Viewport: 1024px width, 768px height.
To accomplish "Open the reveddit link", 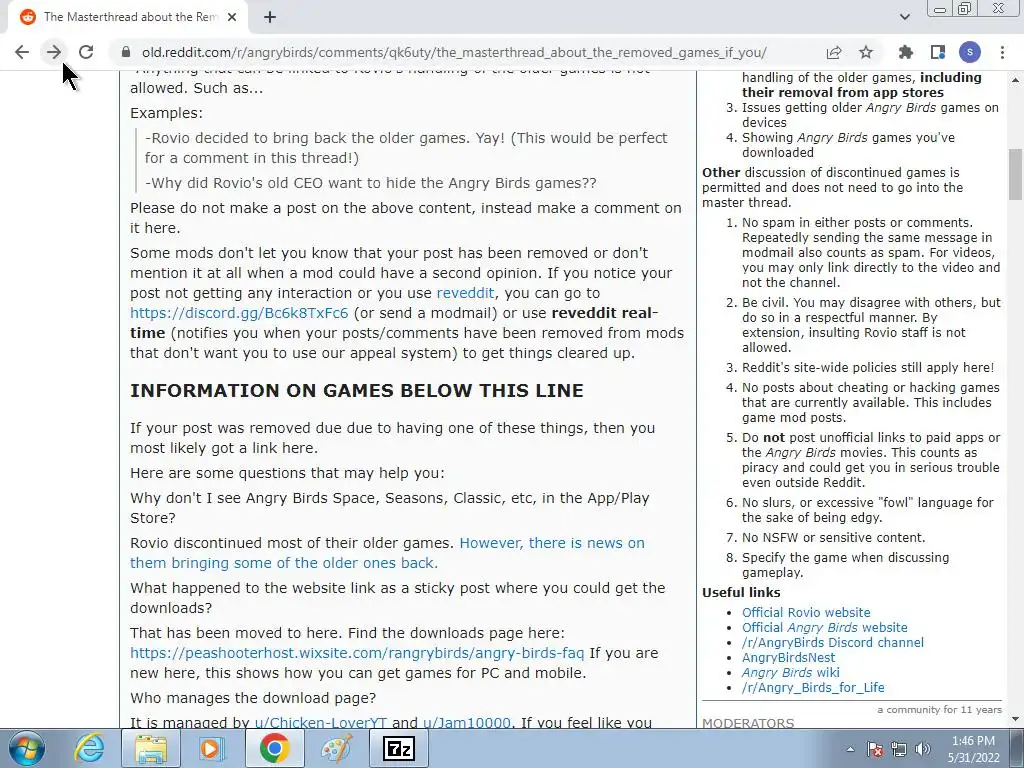I will [x=465, y=293].
